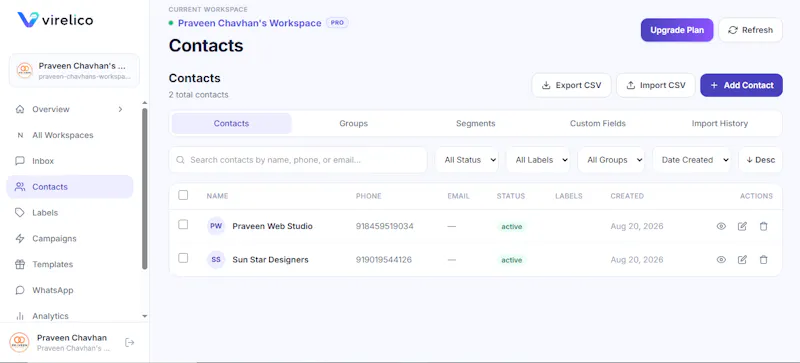Click the Refresh button
This screenshot has width=800, height=363.
(x=750, y=30)
